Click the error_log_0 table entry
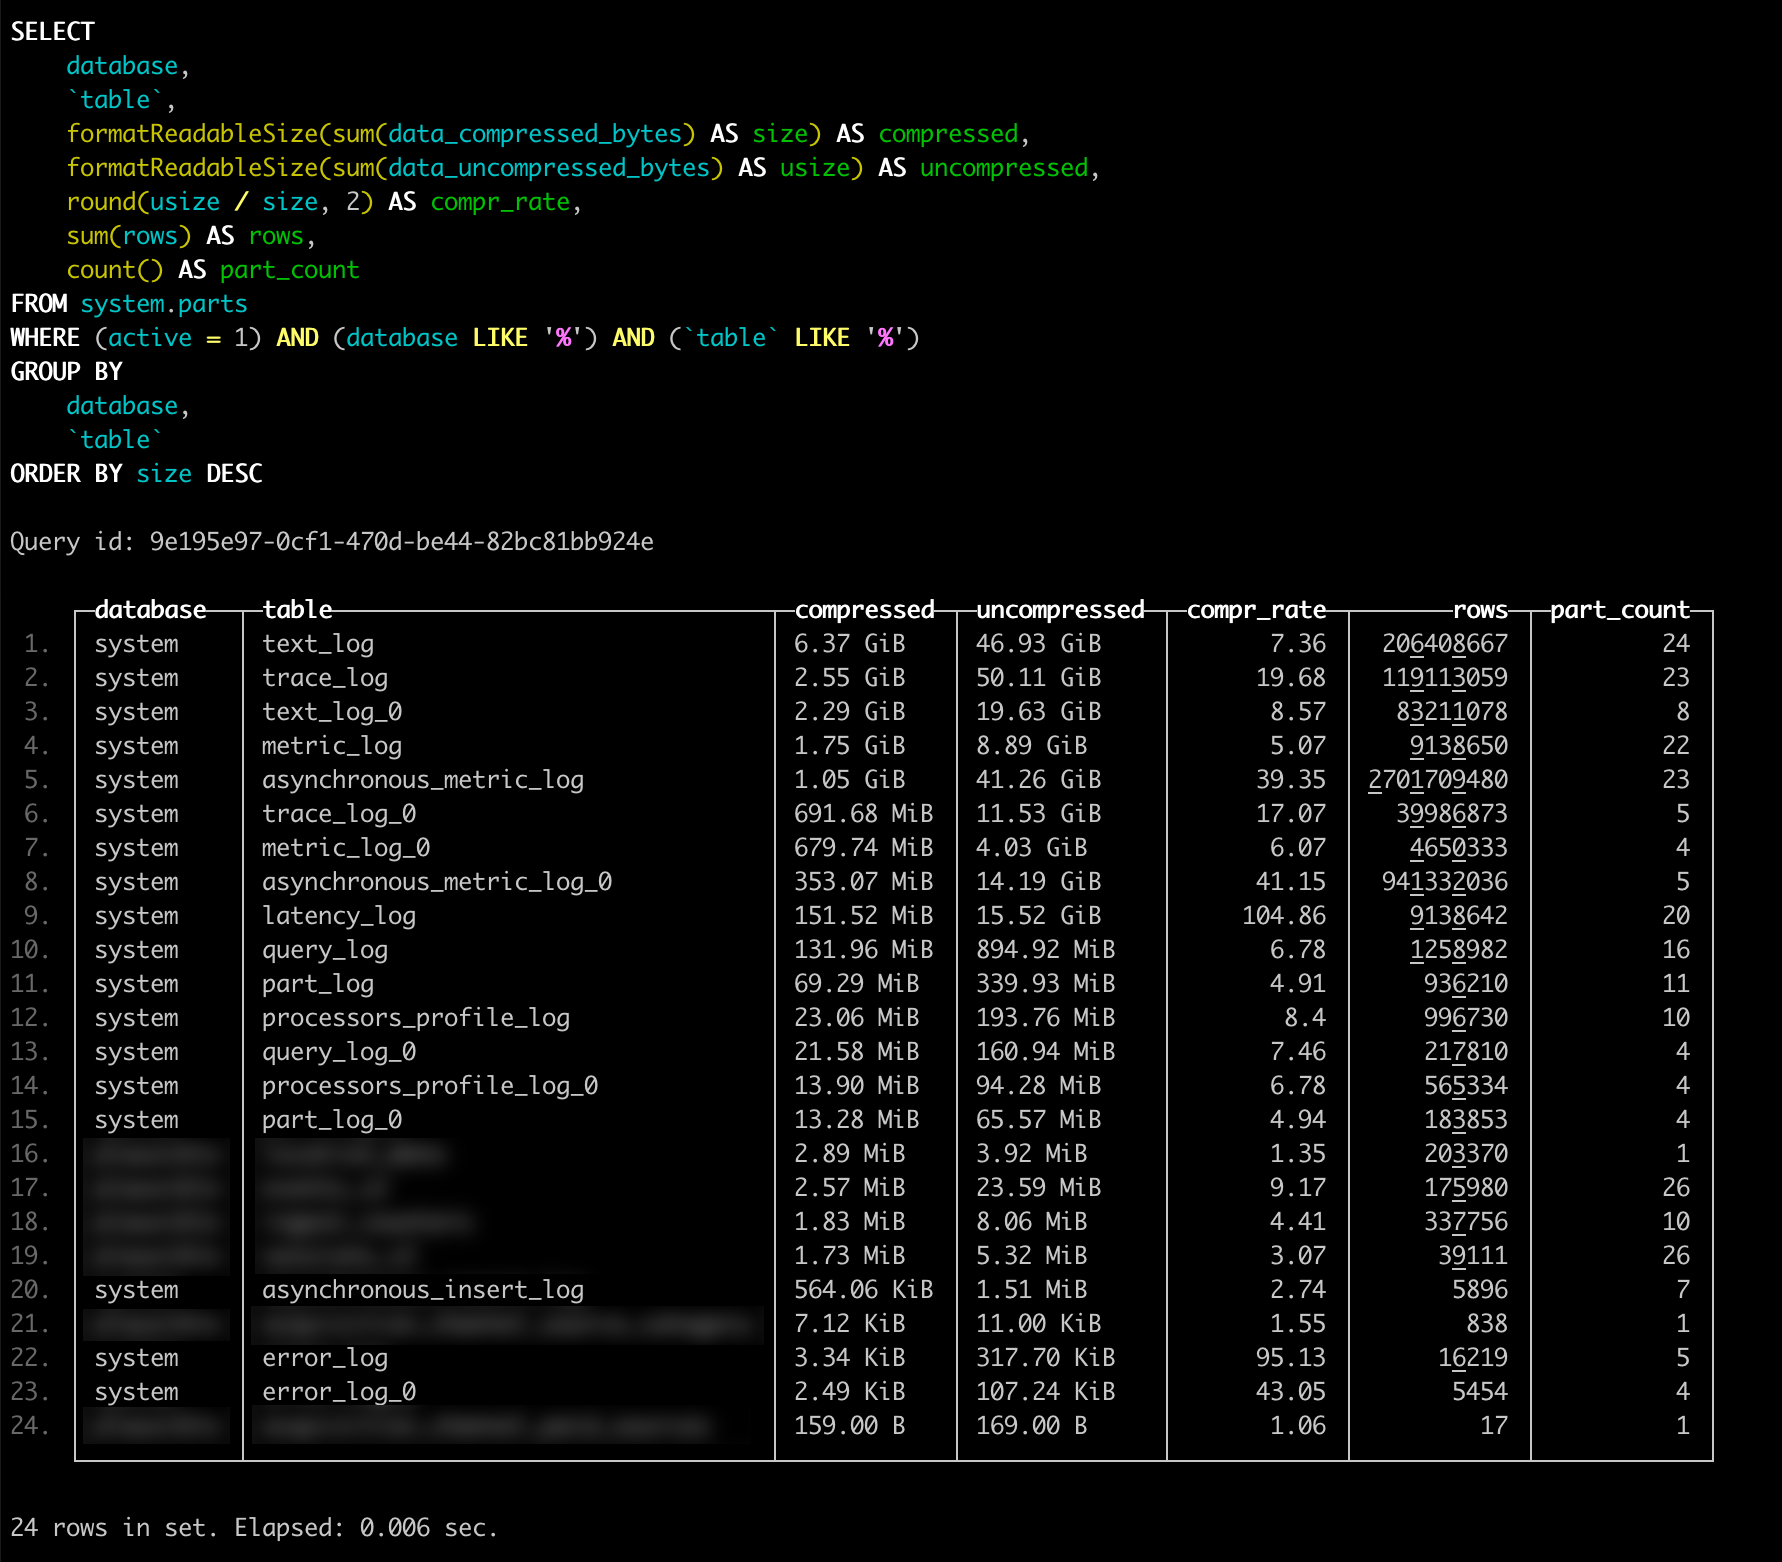The height and width of the screenshot is (1562, 1782). [x=338, y=1392]
